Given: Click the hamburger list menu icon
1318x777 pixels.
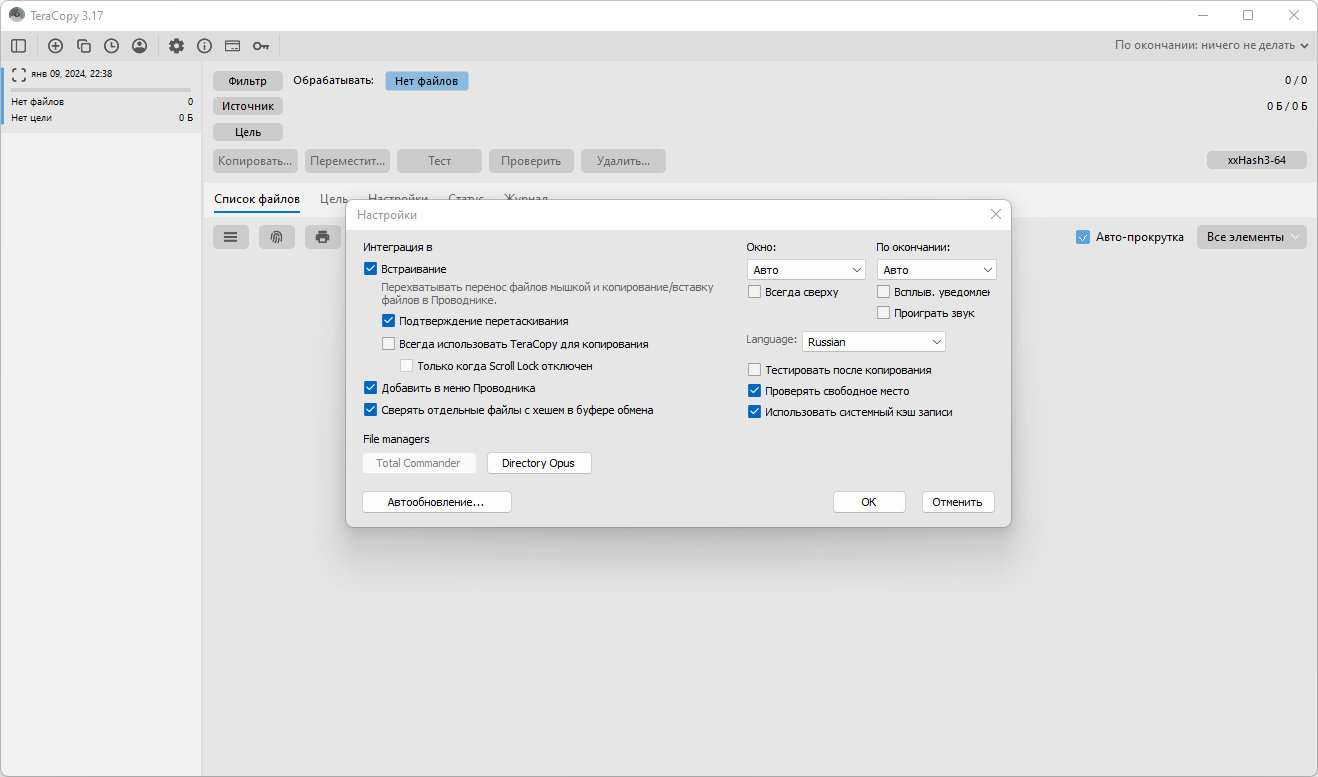Looking at the screenshot, I should [231, 237].
